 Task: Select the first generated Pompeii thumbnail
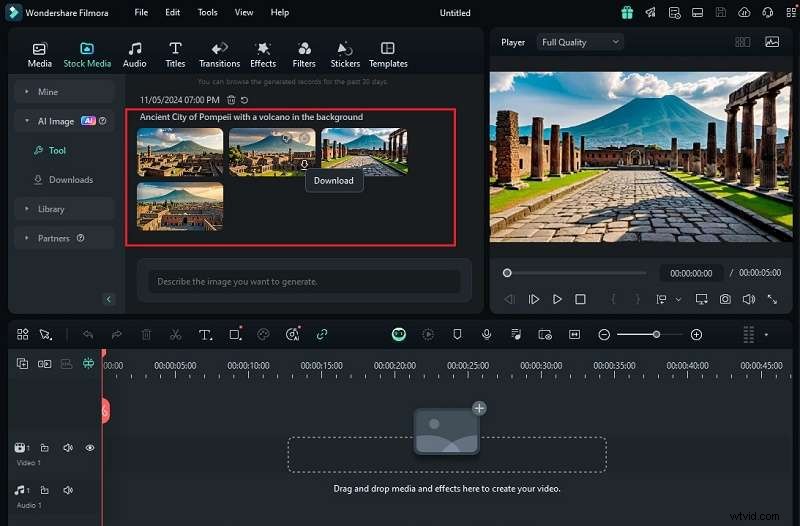pyautogui.click(x=180, y=152)
